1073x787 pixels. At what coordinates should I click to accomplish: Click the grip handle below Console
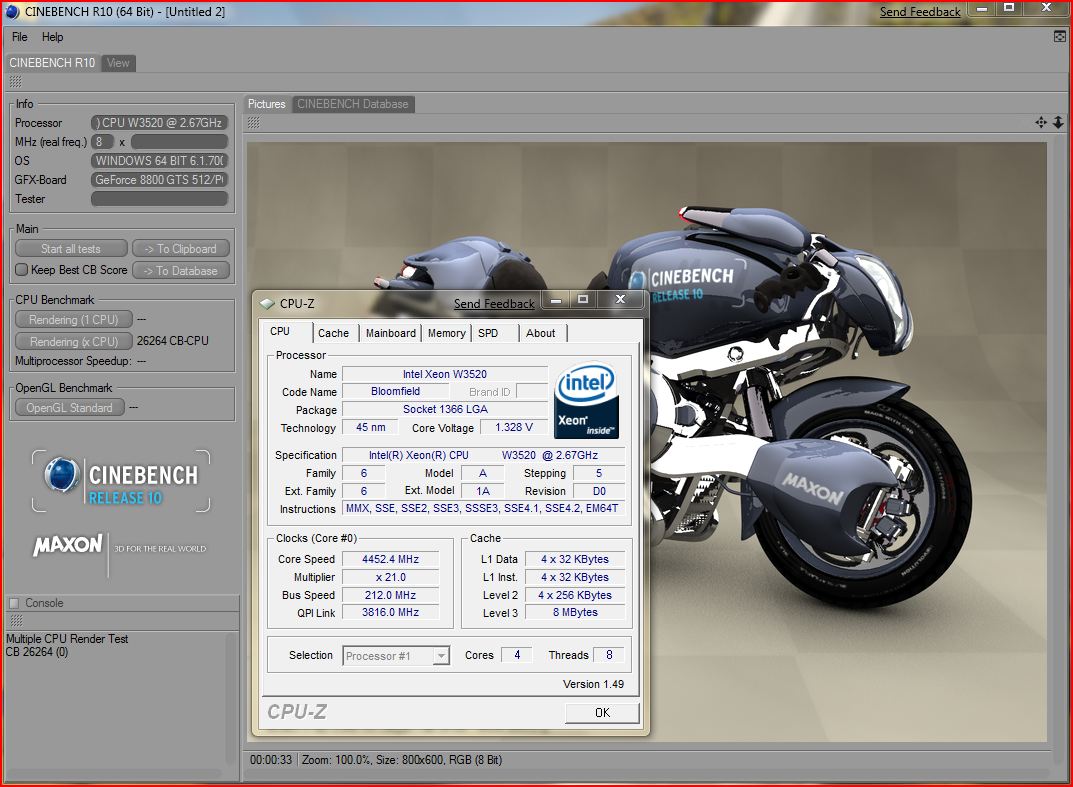pyautogui.click(x=16, y=621)
